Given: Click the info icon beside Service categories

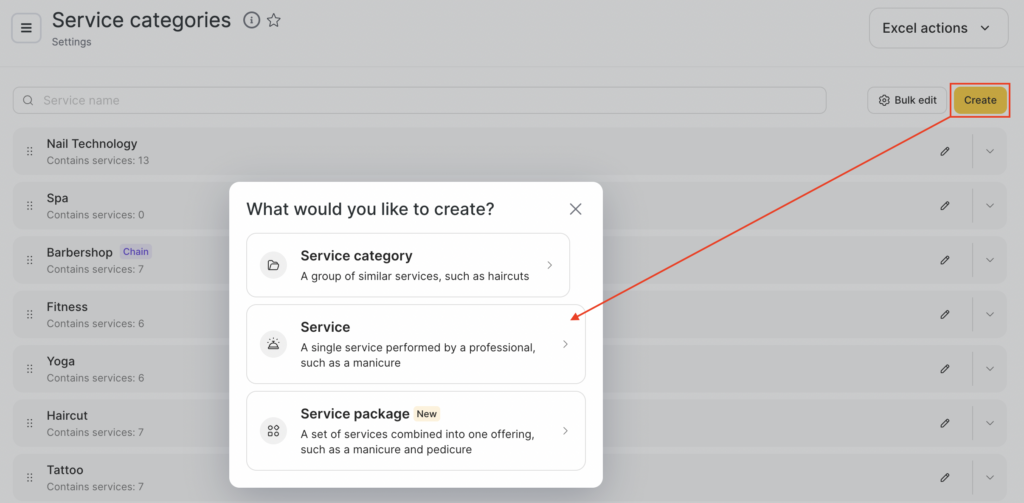Looking at the screenshot, I should coord(252,20).
